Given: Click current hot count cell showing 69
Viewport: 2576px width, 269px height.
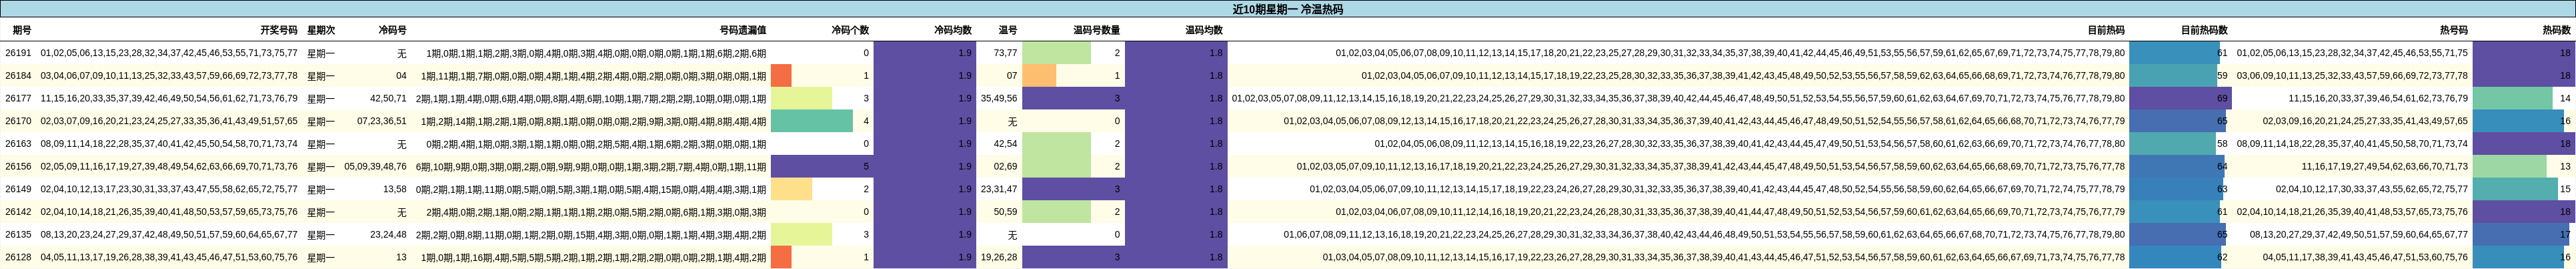Looking at the screenshot, I should coord(2180,99).
